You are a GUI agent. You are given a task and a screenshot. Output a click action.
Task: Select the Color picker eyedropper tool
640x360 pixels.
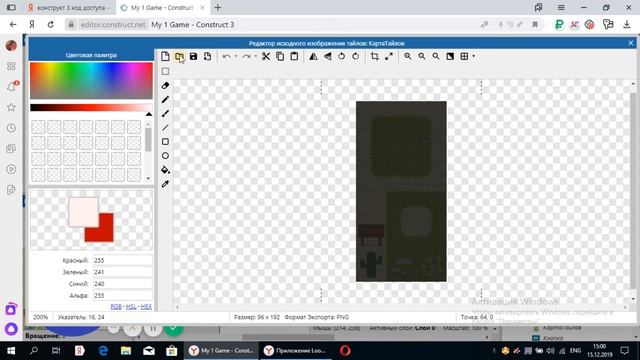[165, 184]
